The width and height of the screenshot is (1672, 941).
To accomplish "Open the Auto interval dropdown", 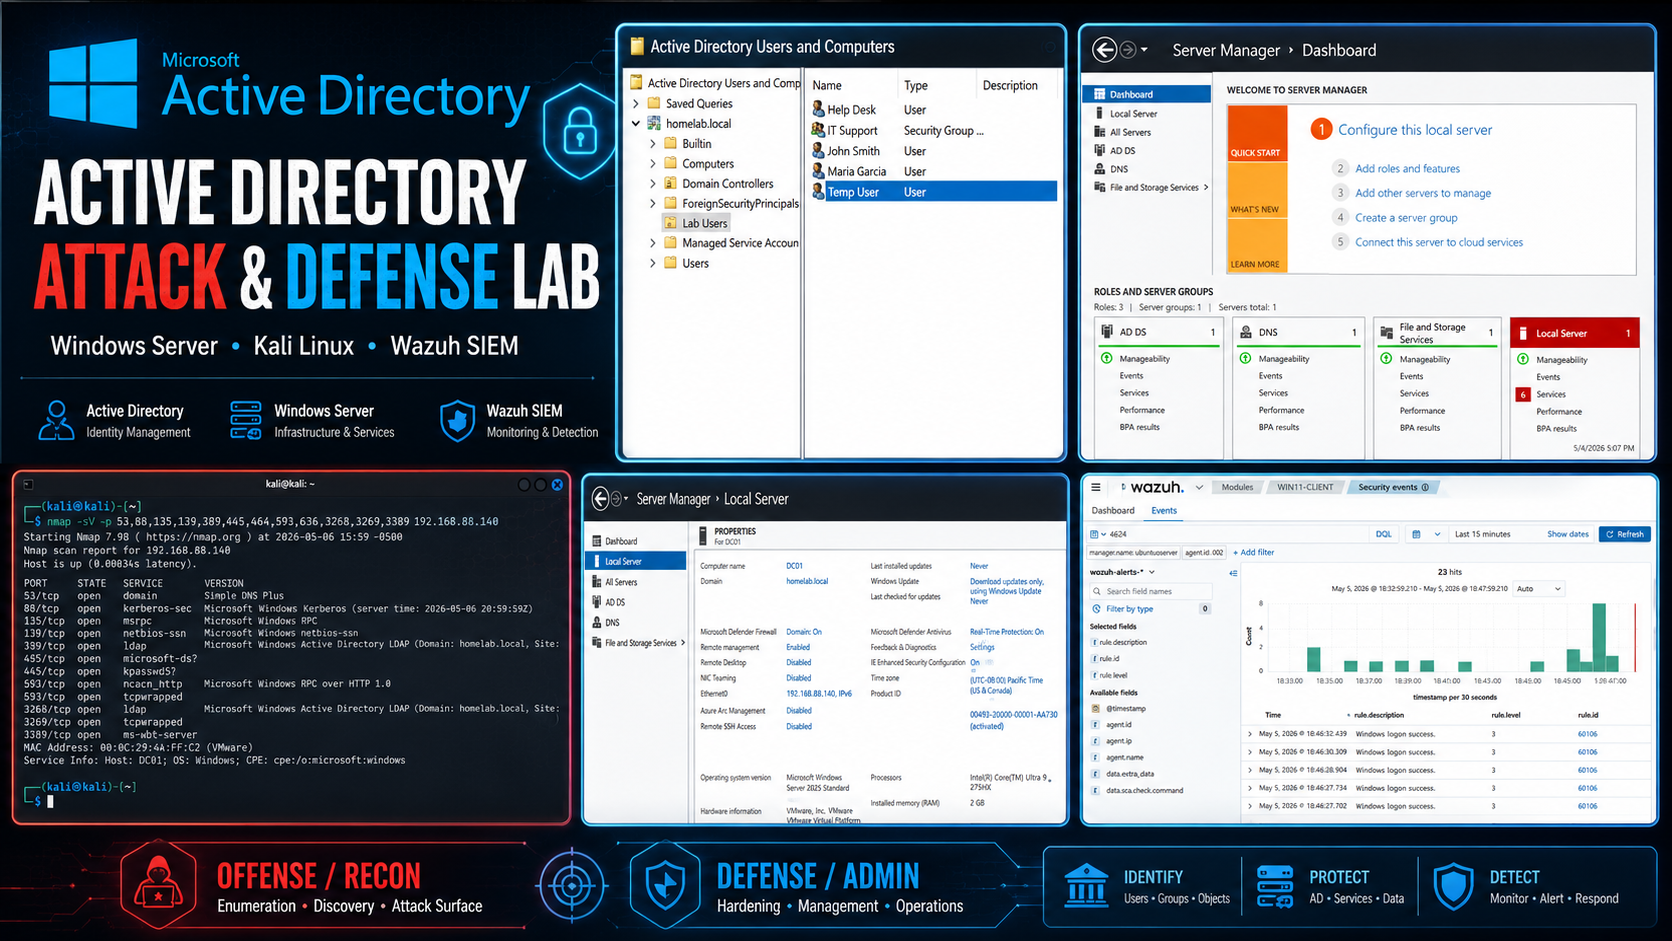I will coord(1538,589).
